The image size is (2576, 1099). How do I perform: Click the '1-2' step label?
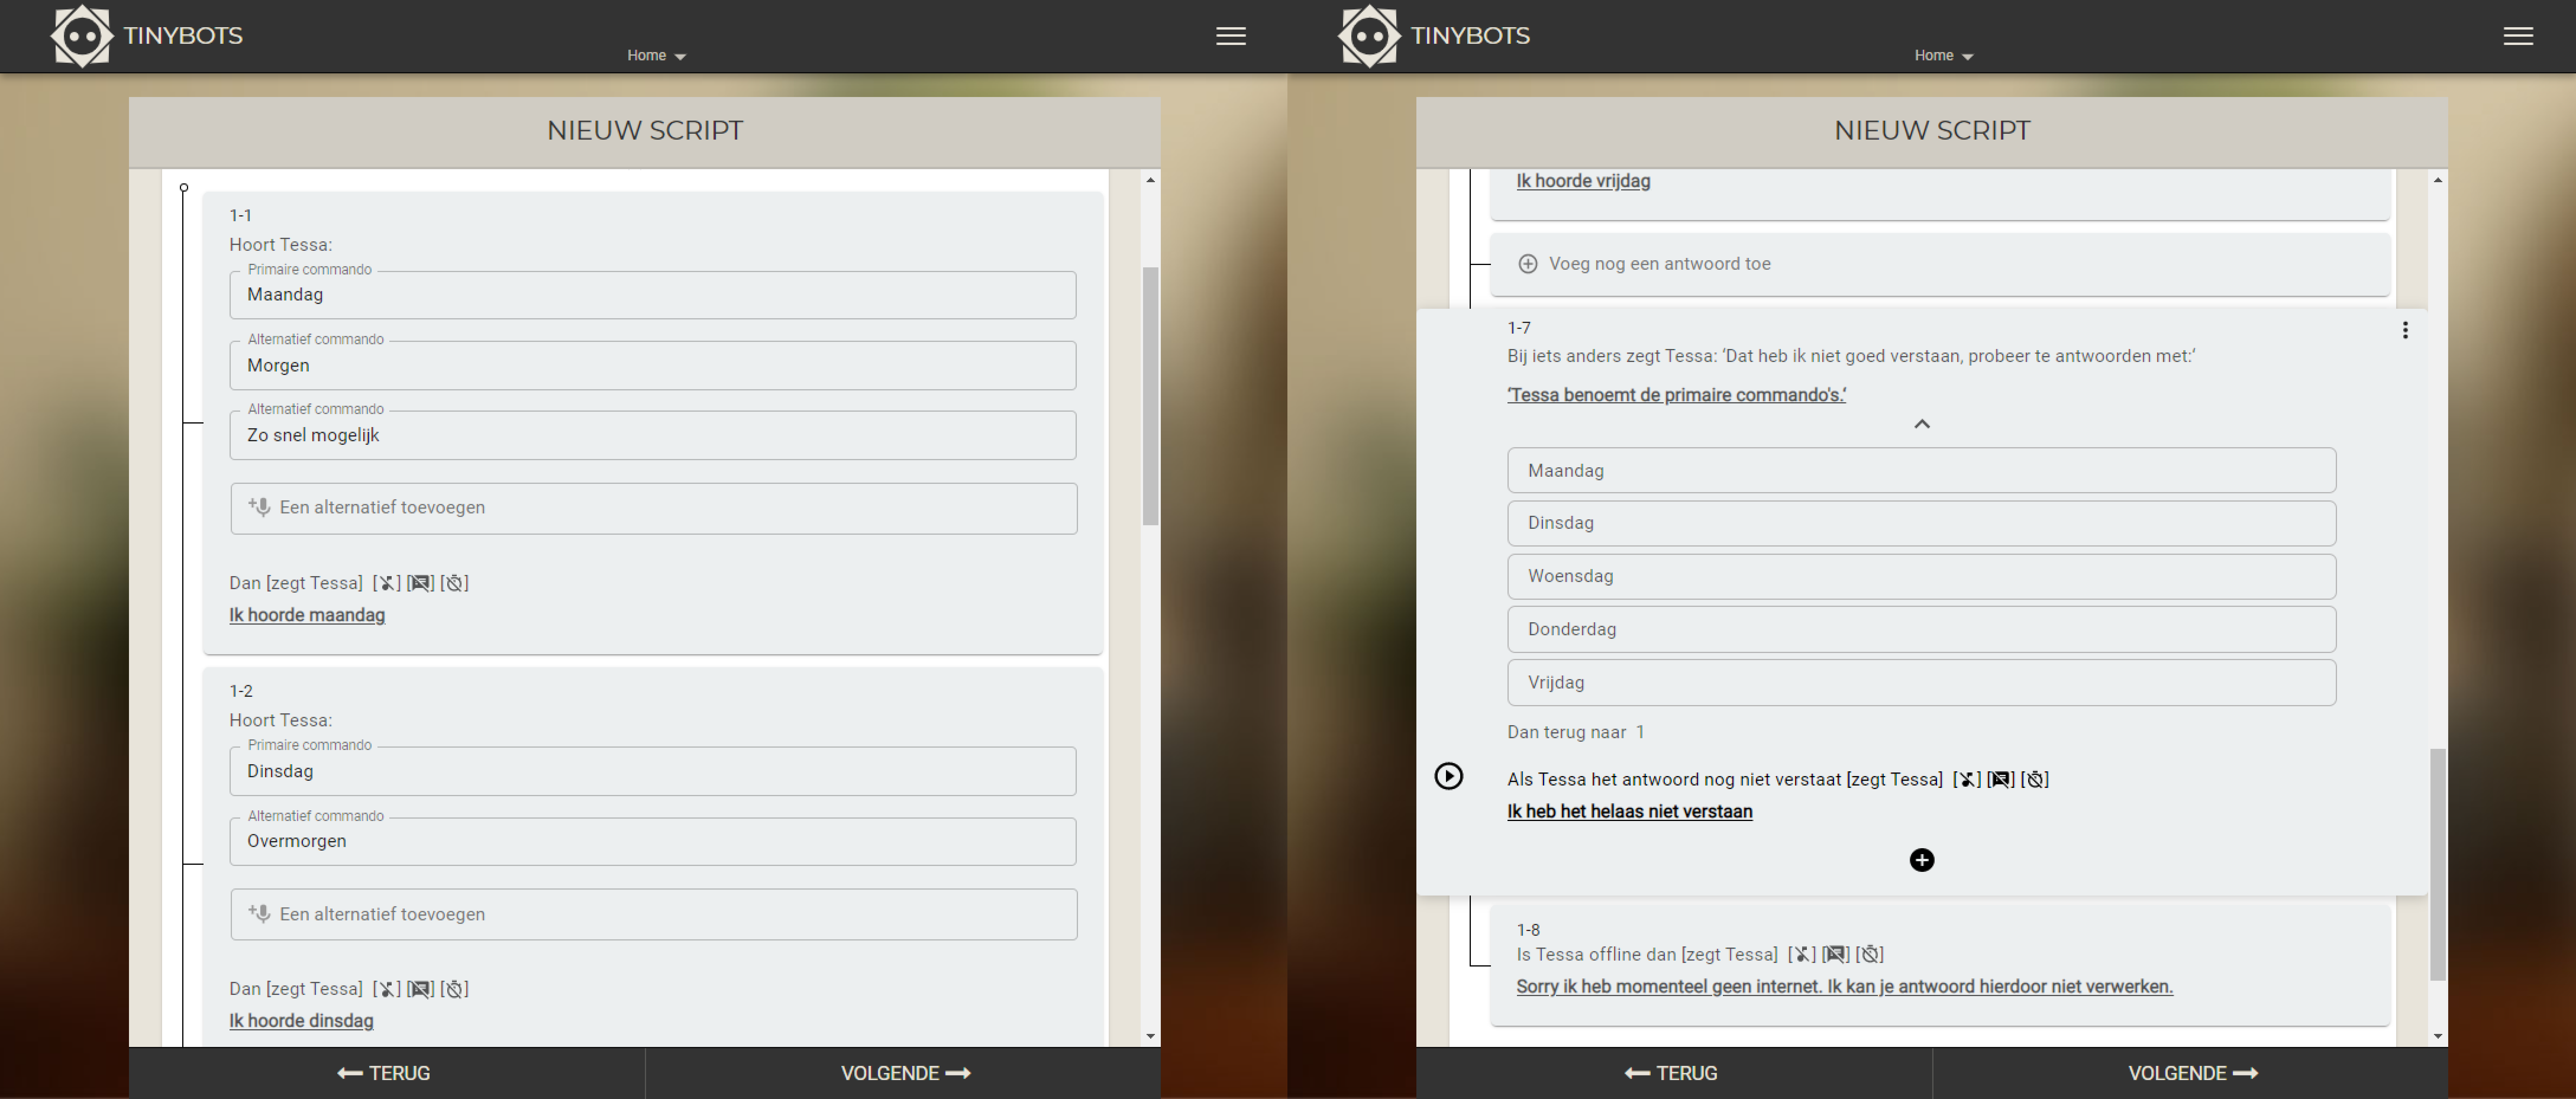click(x=241, y=691)
